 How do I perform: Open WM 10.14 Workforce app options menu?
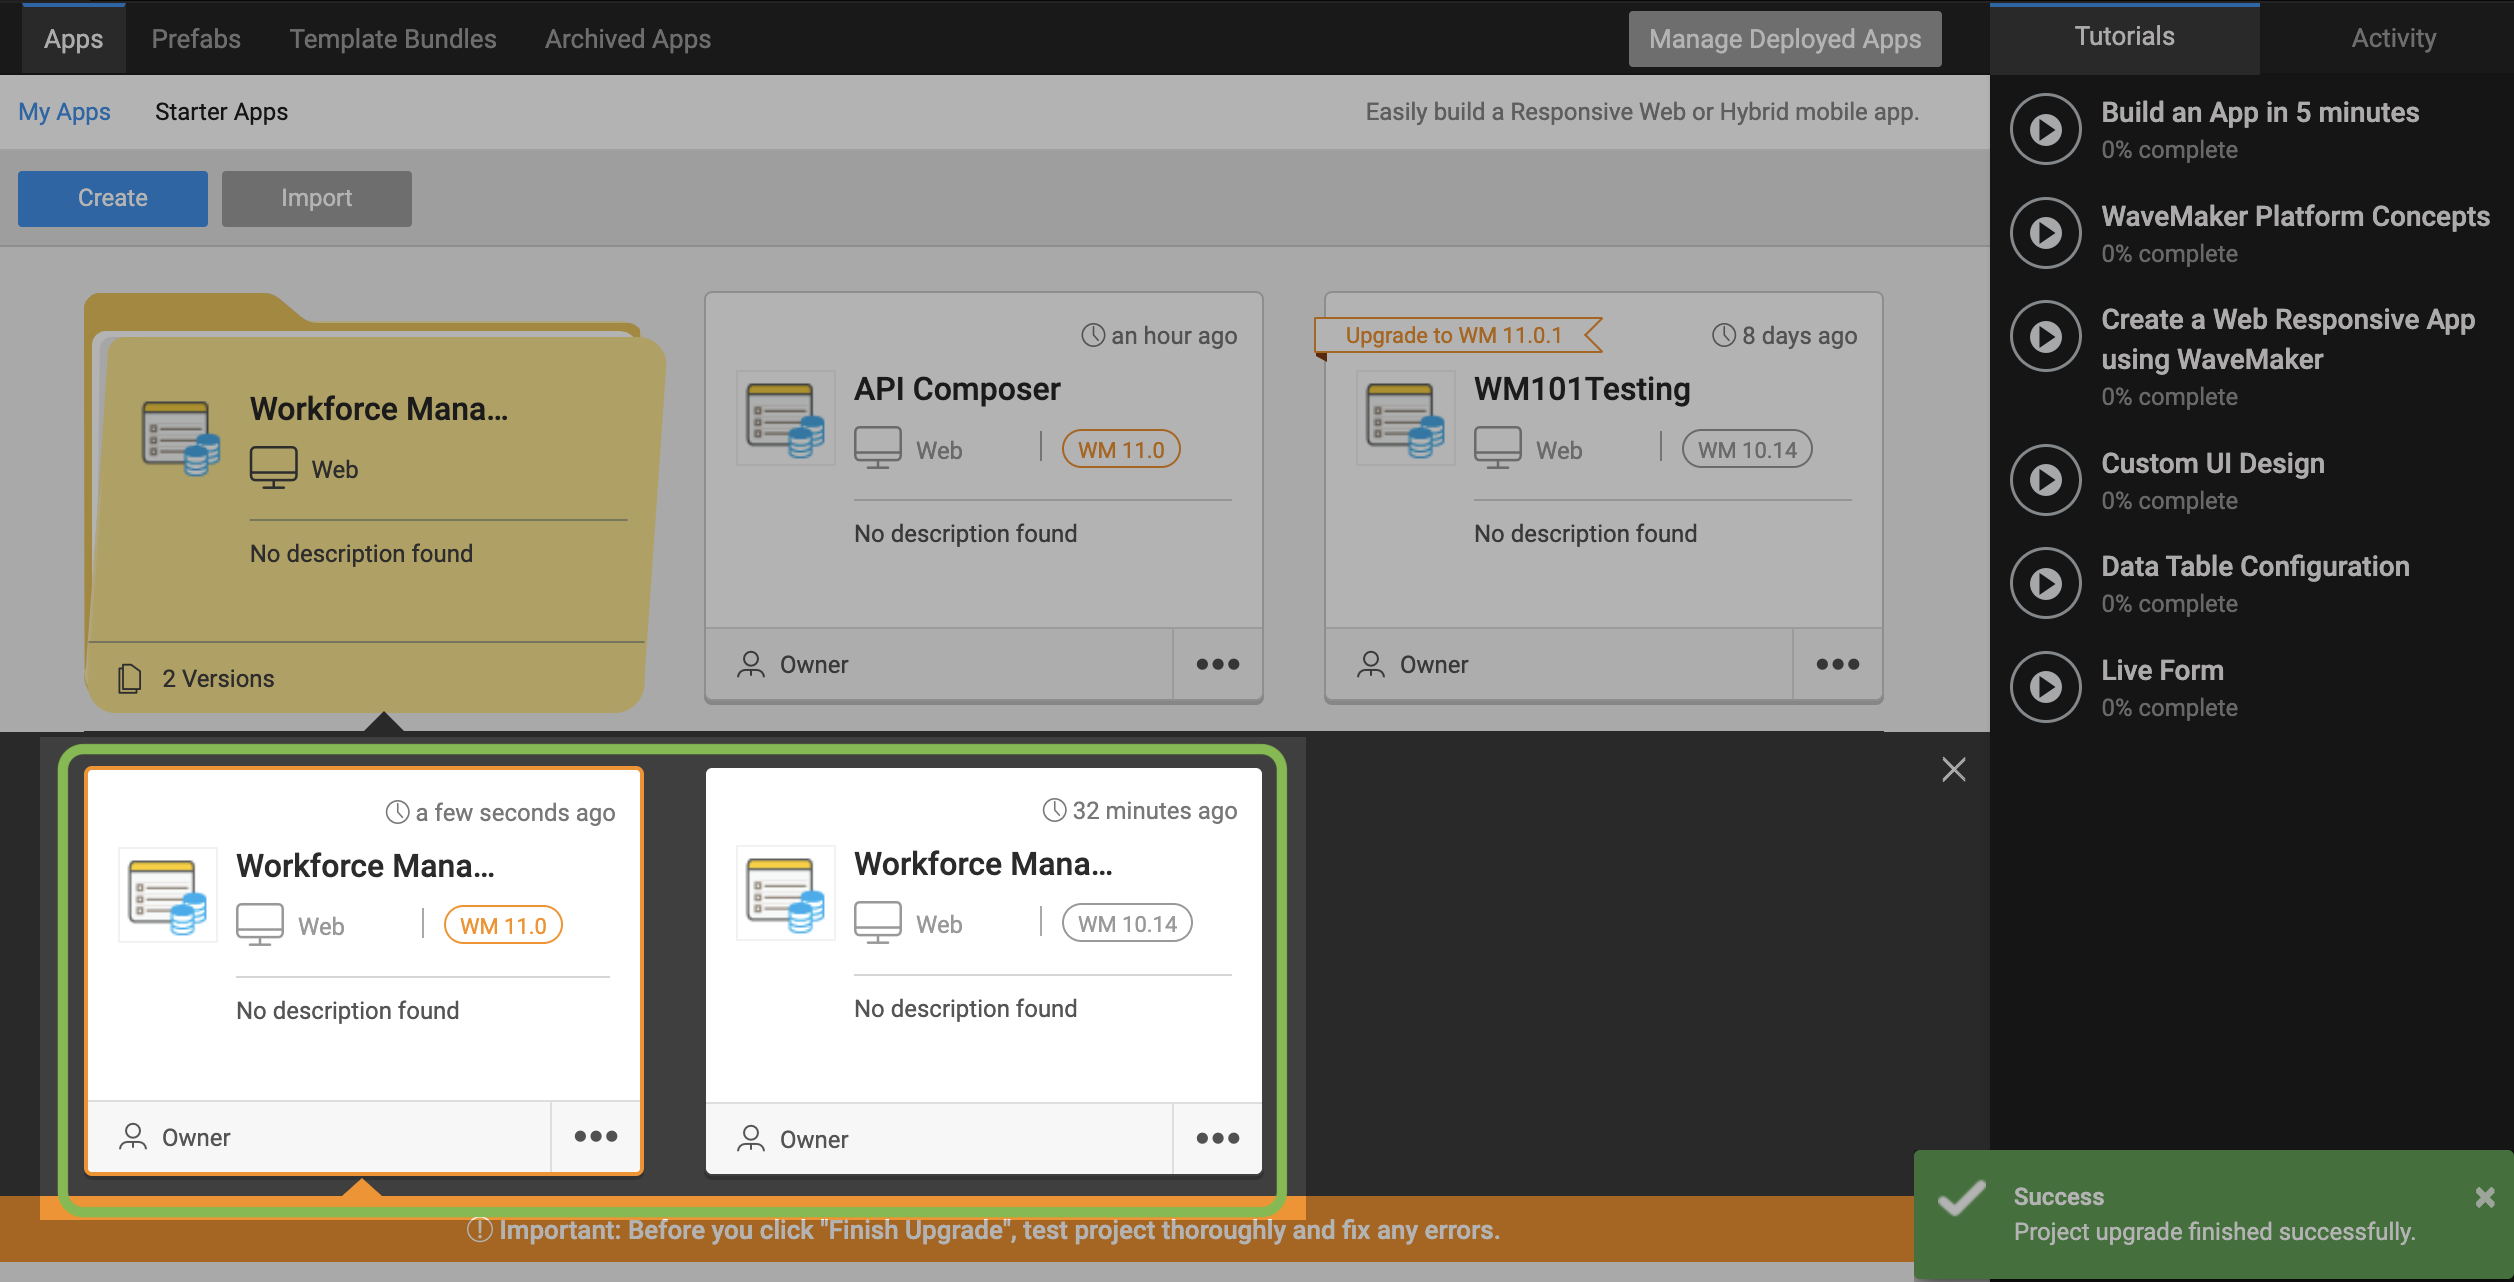click(x=1217, y=1139)
